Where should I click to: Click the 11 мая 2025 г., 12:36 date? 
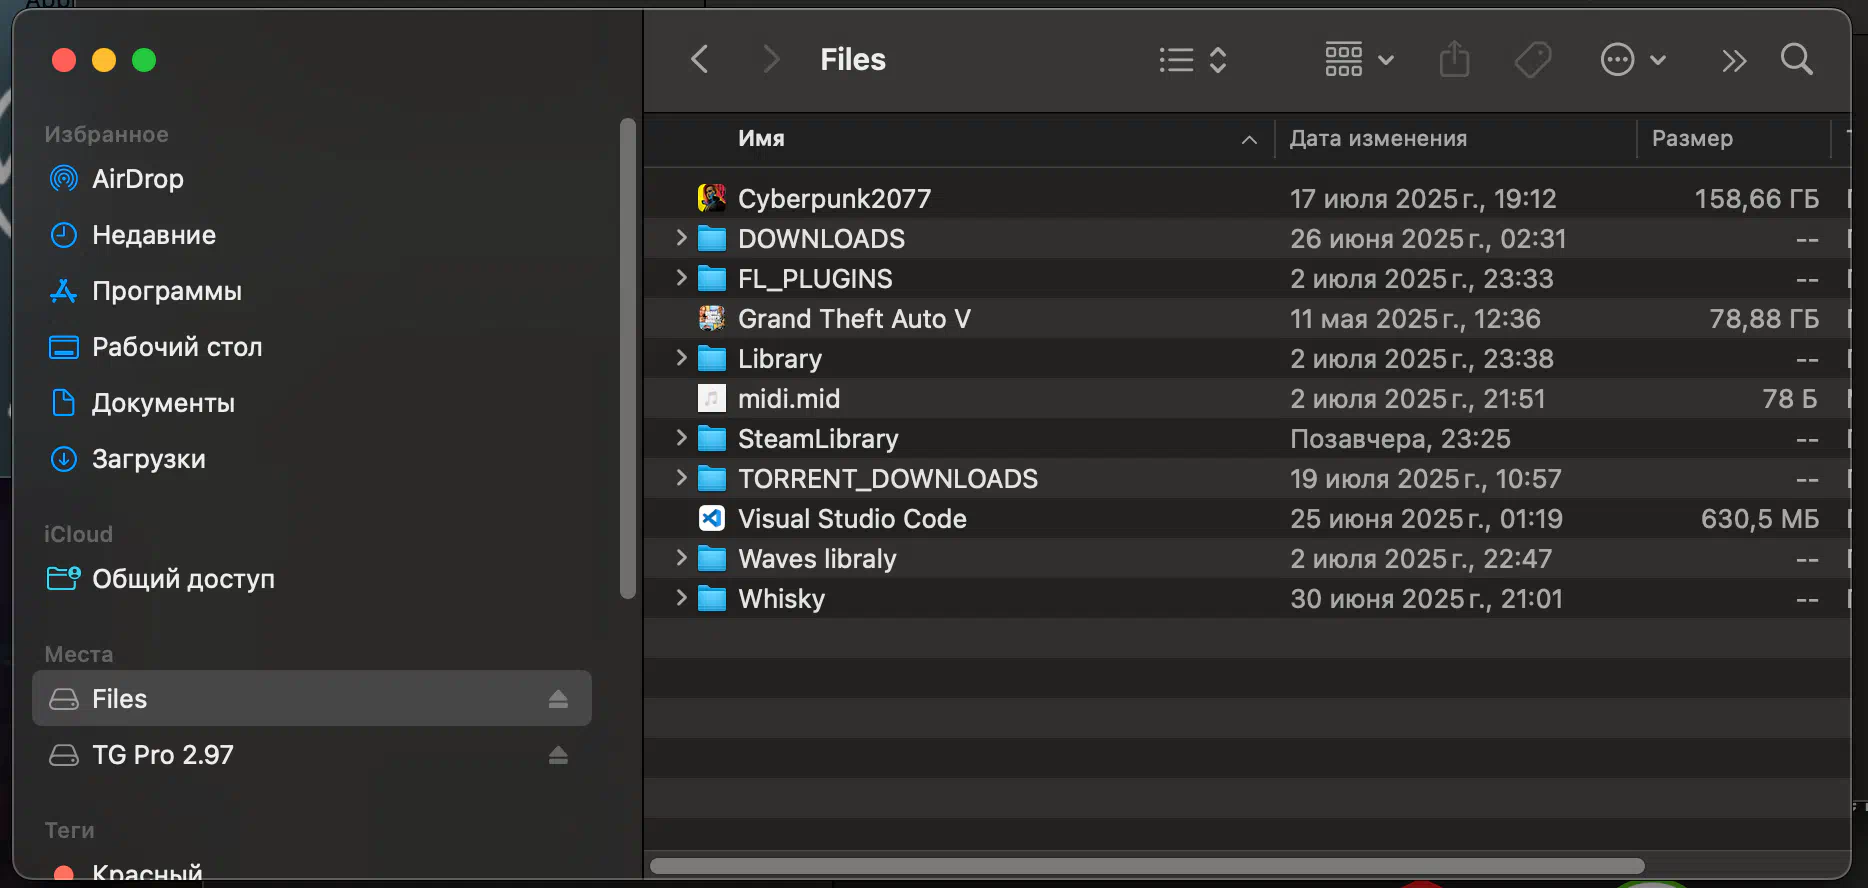[1415, 319]
